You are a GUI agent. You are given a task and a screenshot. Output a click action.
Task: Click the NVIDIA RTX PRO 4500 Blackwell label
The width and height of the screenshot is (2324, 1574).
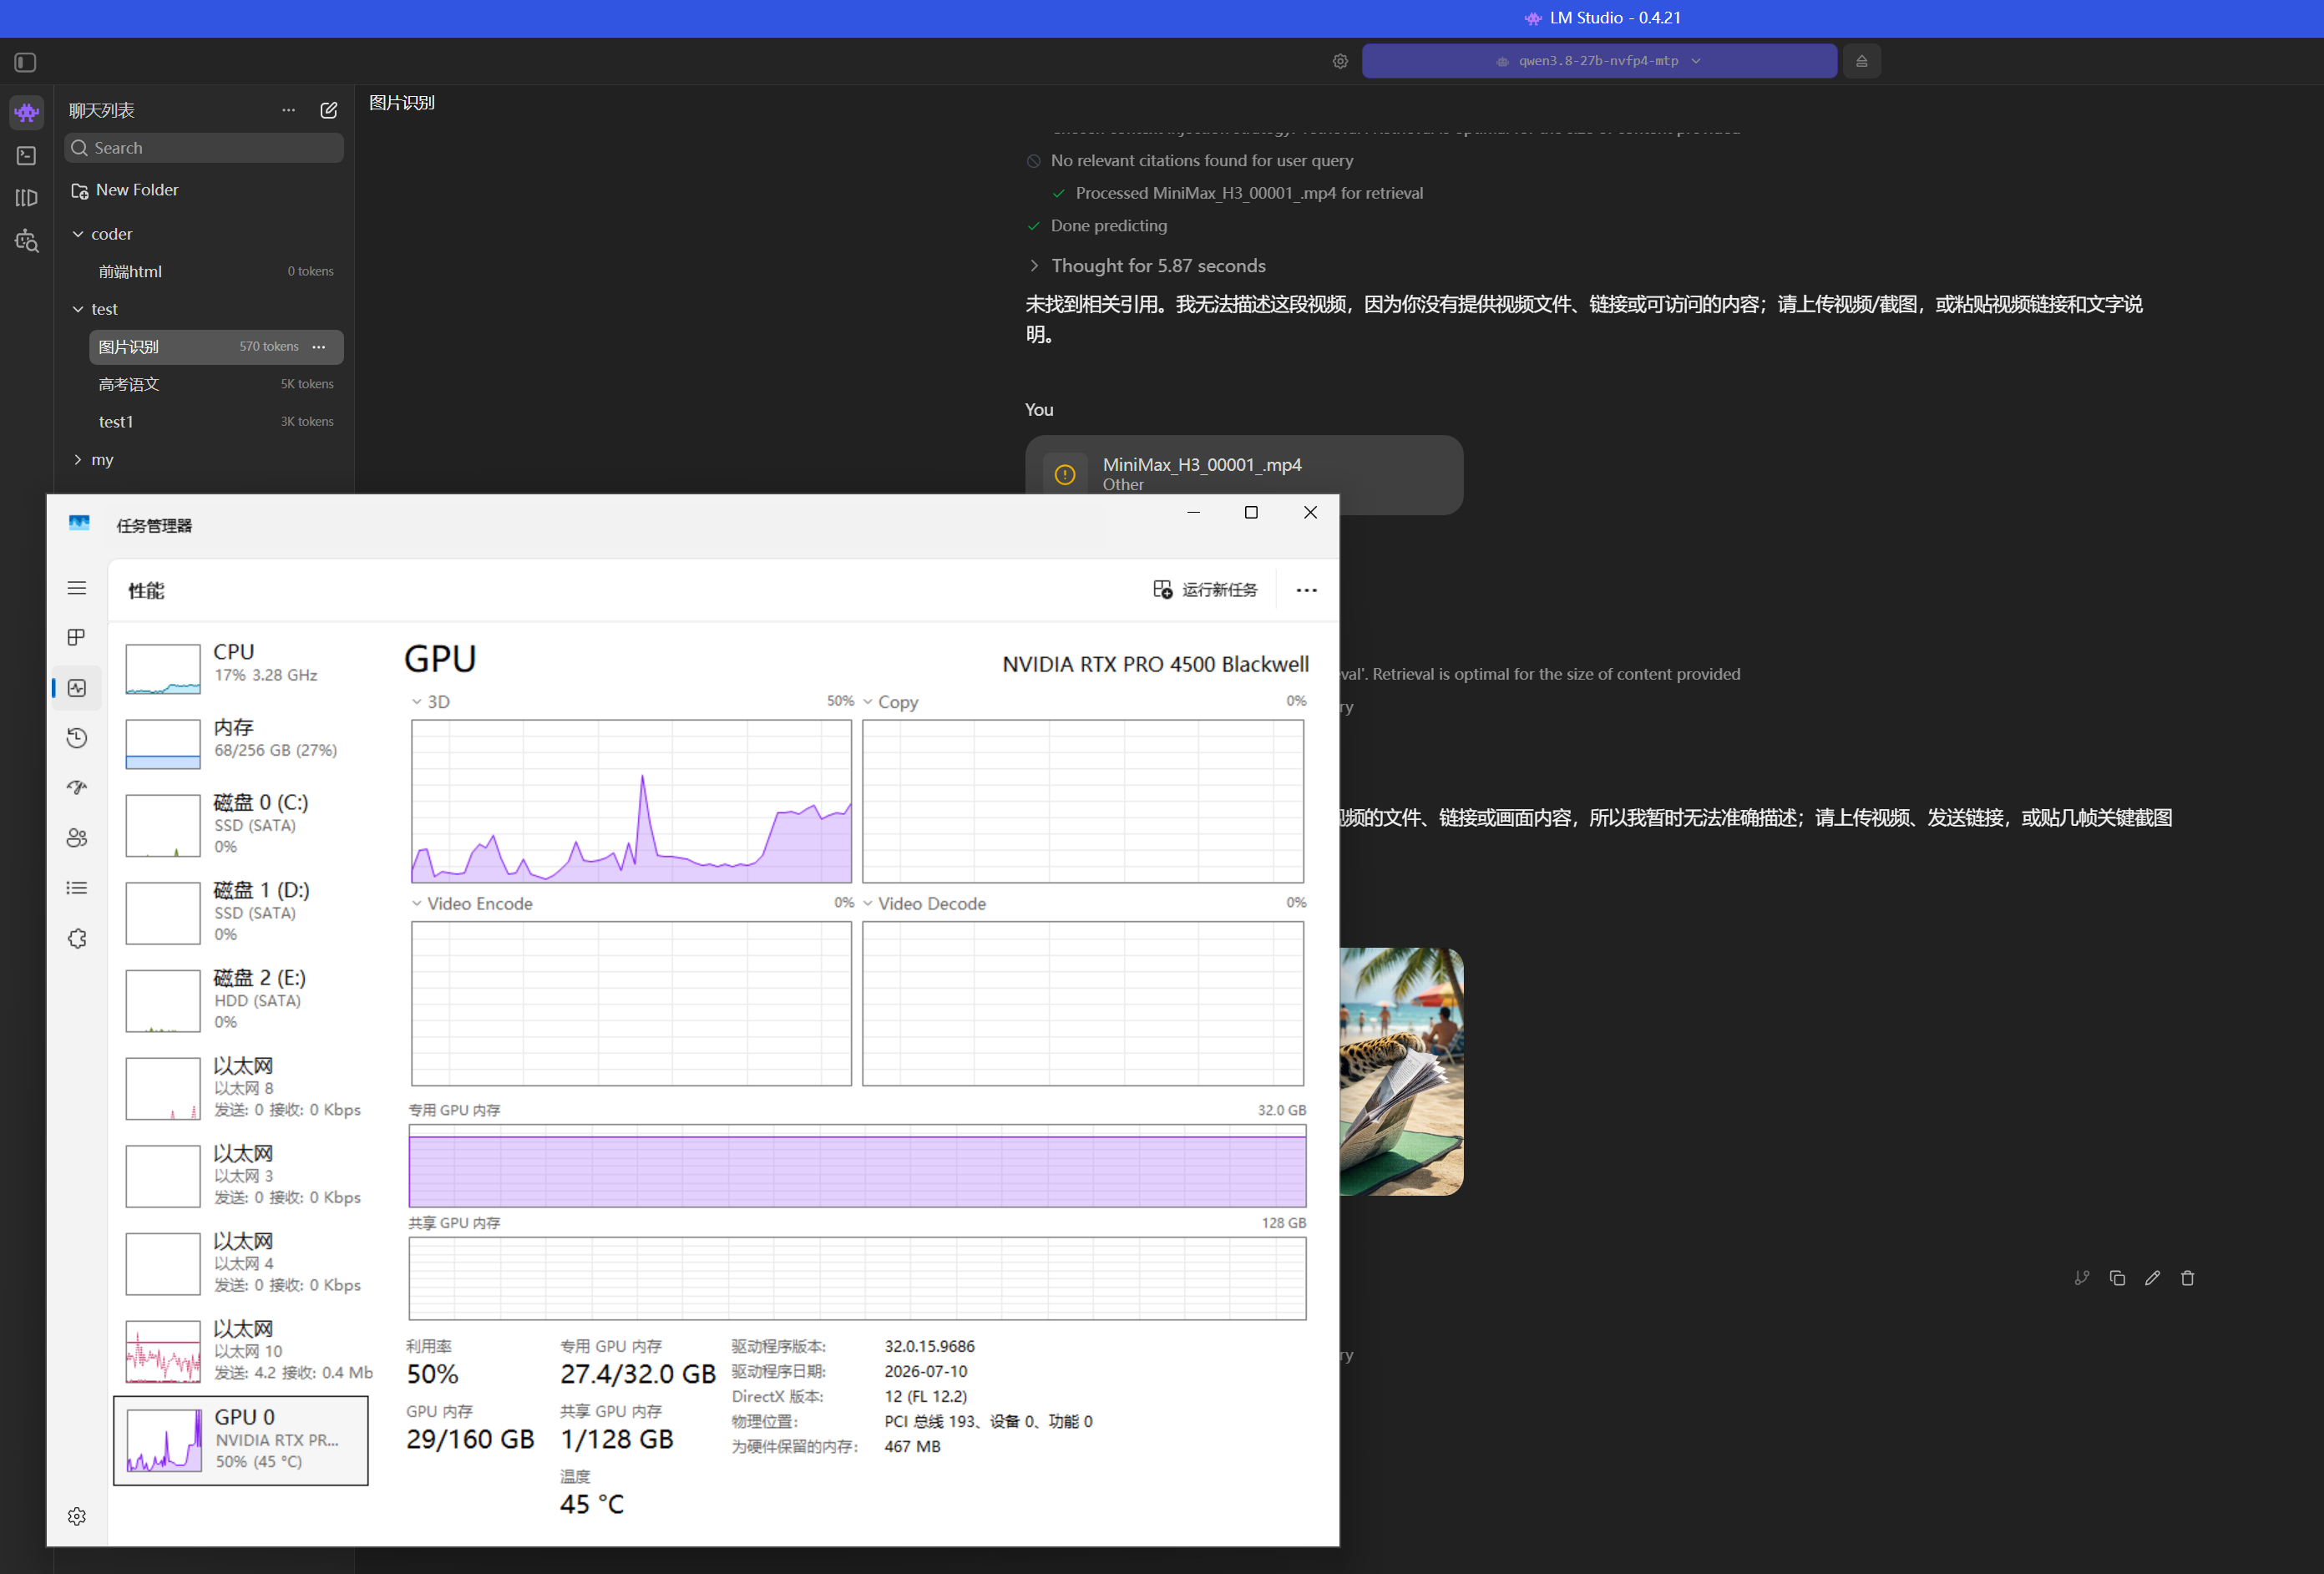tap(1155, 665)
